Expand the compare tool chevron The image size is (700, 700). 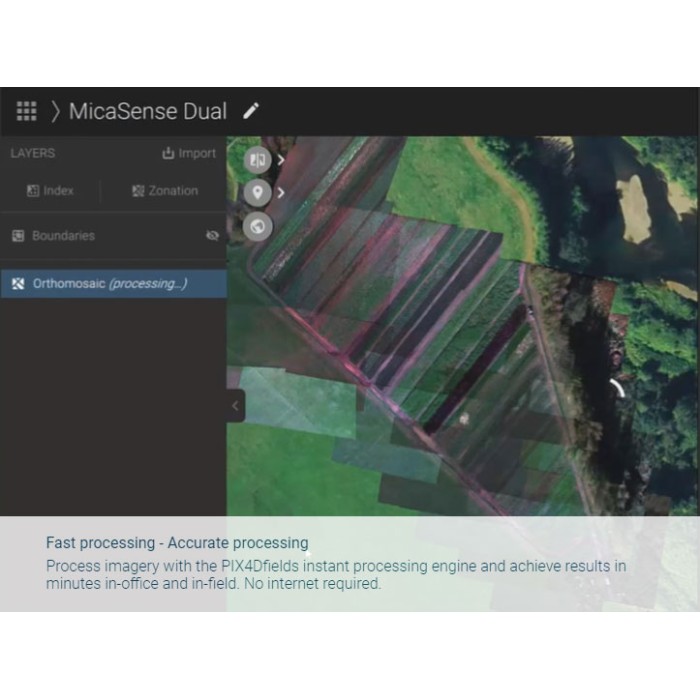(281, 160)
